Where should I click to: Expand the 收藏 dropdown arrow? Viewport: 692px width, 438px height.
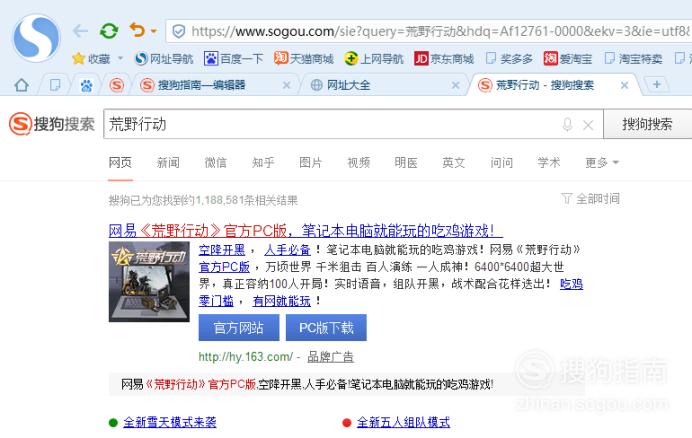point(120,58)
